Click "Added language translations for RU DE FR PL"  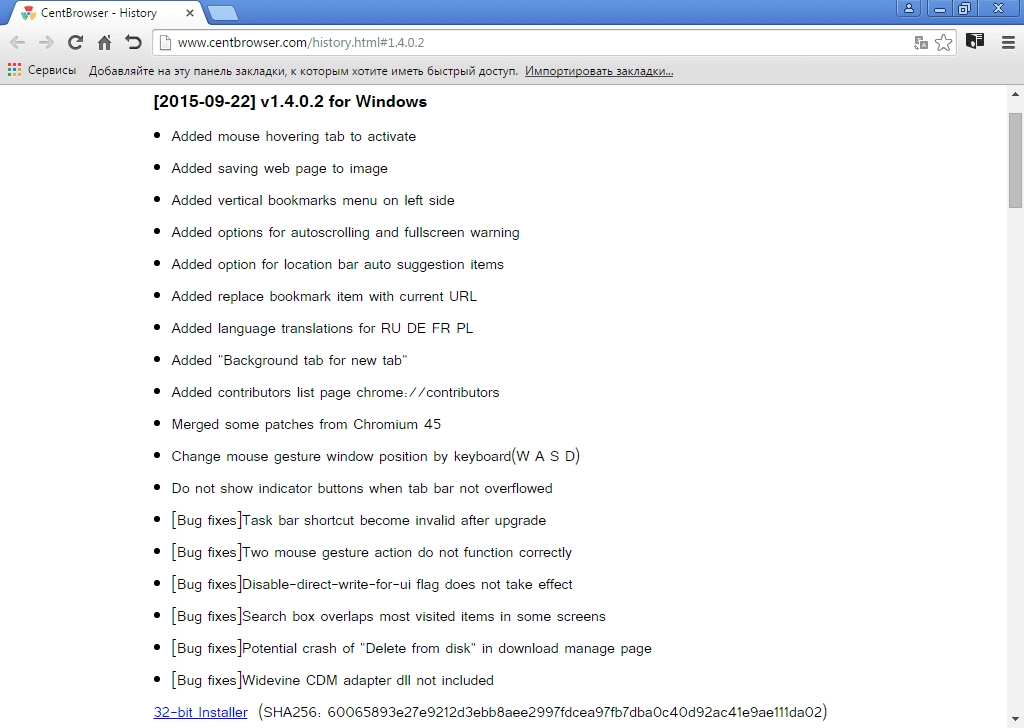pos(322,328)
